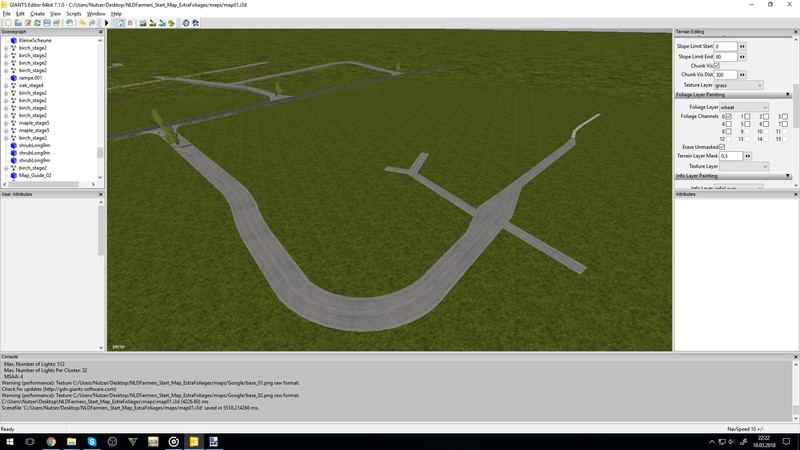Collapse the Info Layer Painting section
Image resolution: width=800 pixels, height=450 pixels.
787,176
